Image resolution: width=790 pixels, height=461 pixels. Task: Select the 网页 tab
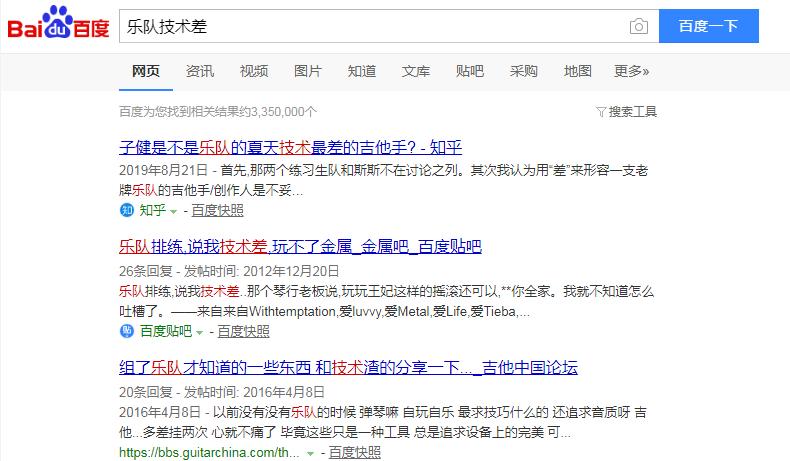tap(146, 71)
